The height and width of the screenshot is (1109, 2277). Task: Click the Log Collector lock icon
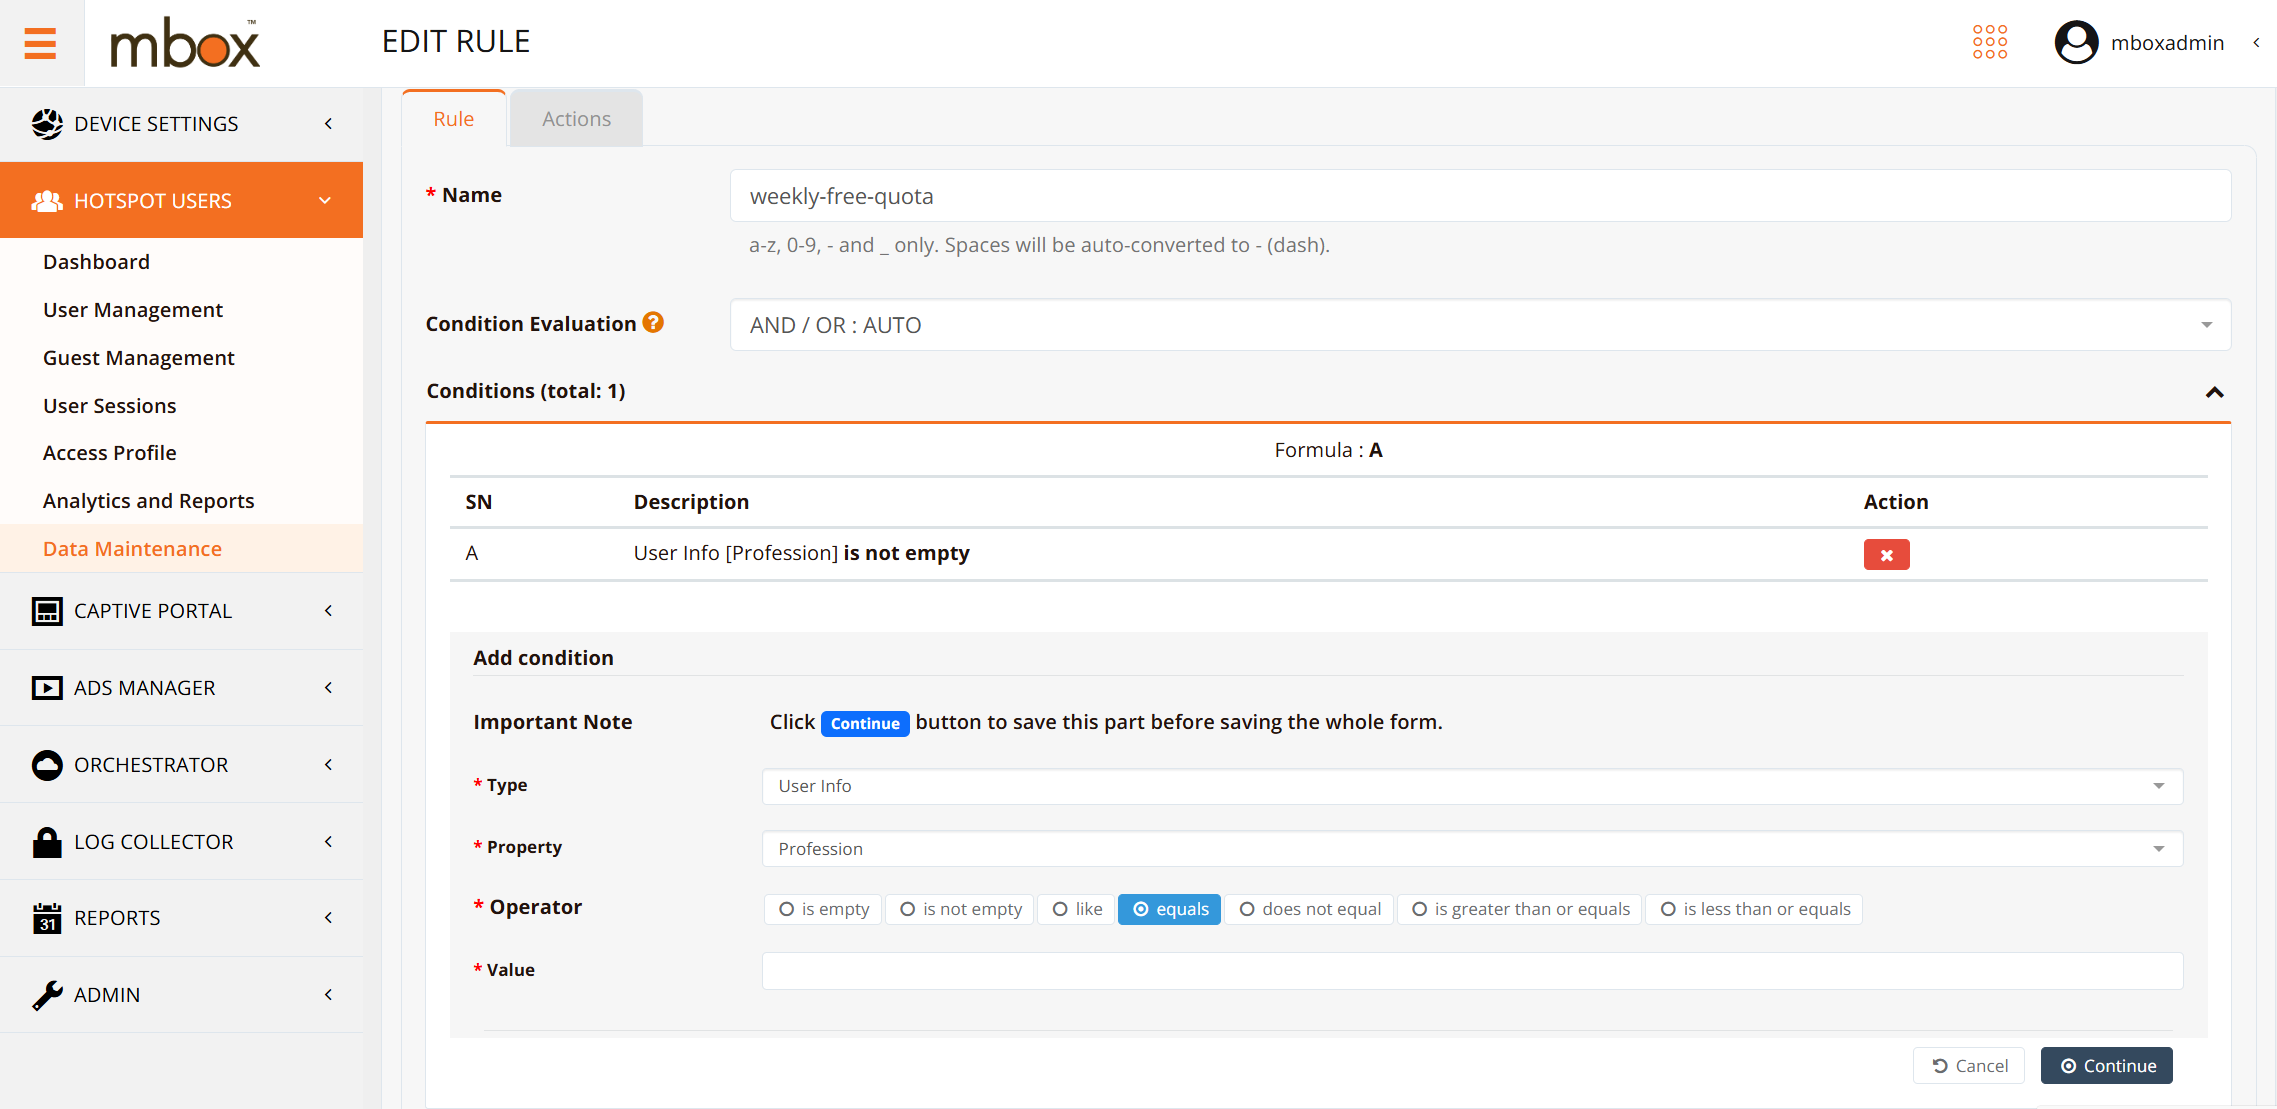[47, 842]
